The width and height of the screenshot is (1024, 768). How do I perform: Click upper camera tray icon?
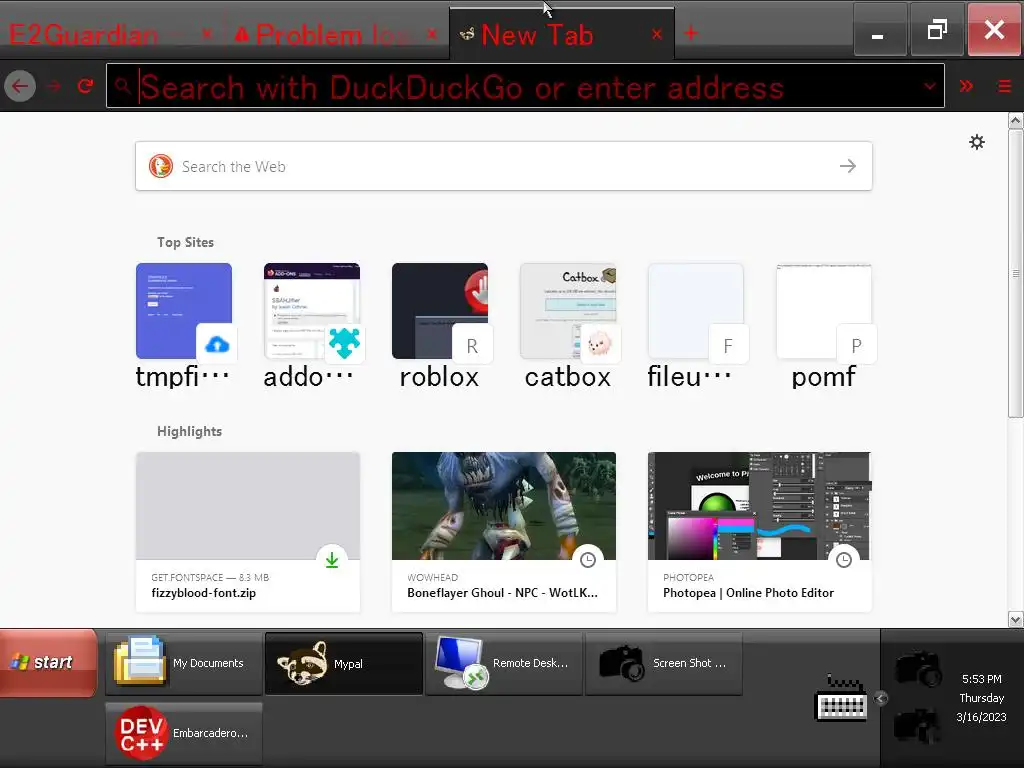pos(918,668)
